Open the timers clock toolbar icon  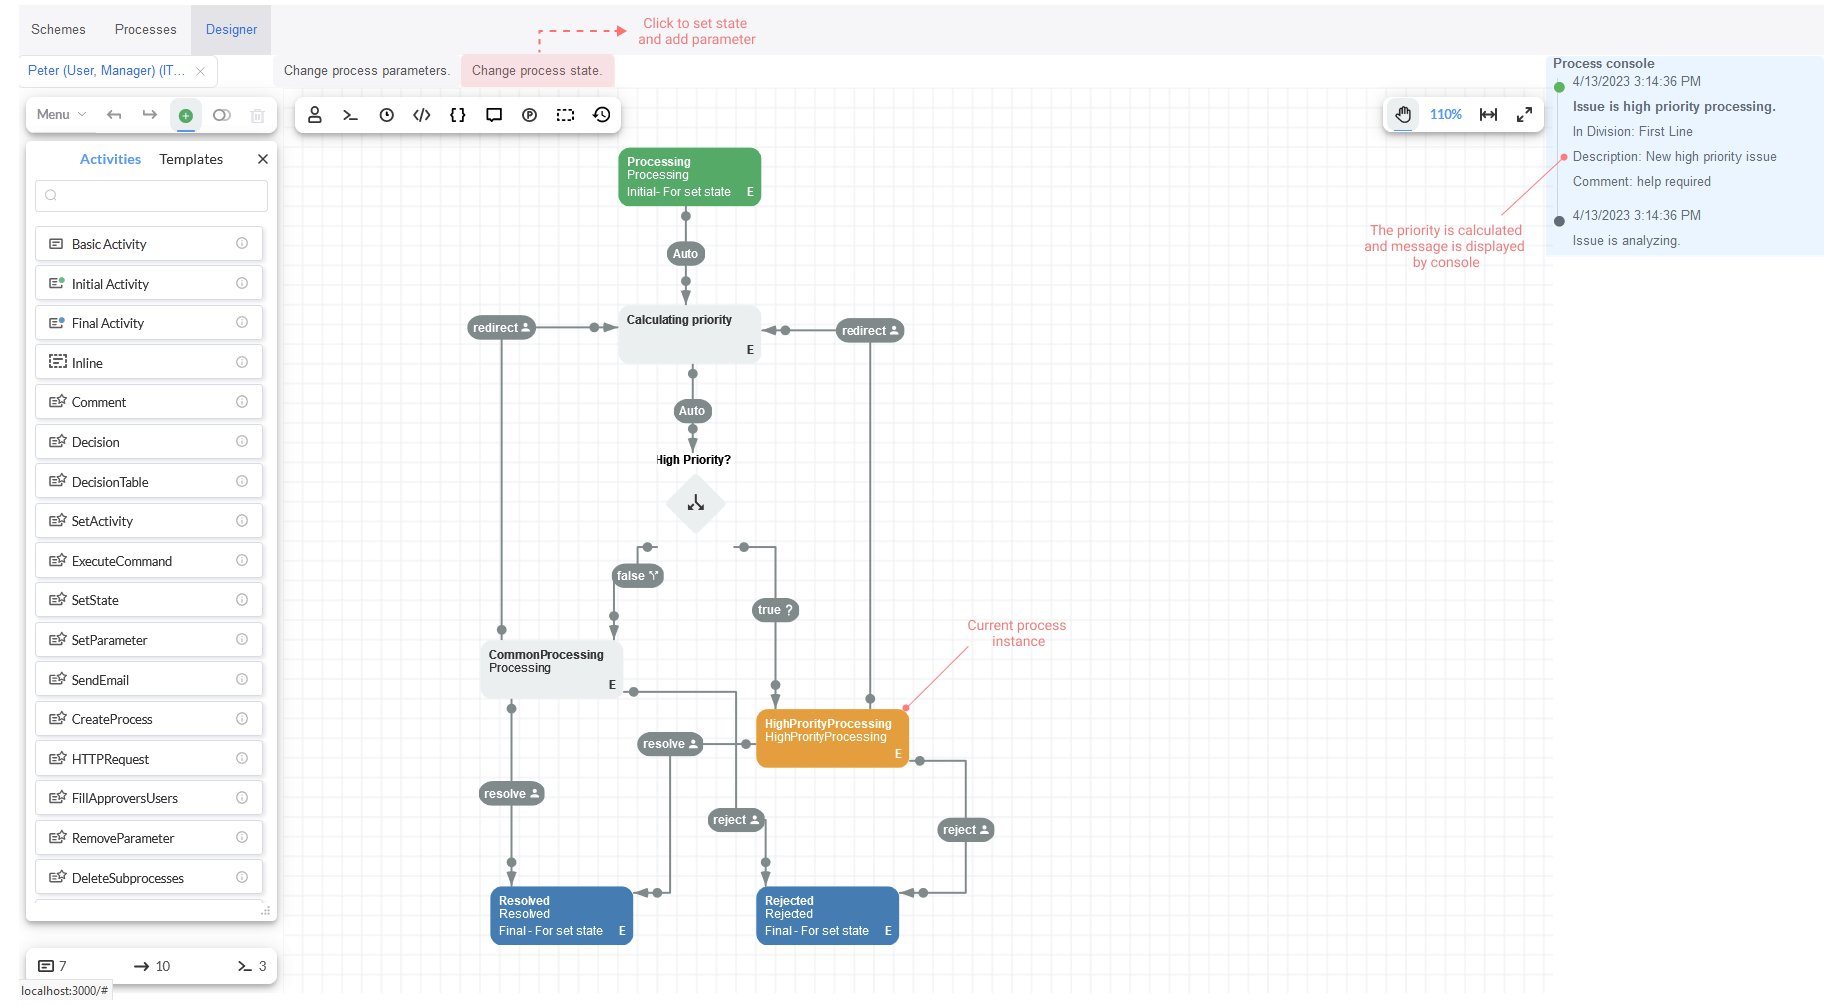click(387, 115)
